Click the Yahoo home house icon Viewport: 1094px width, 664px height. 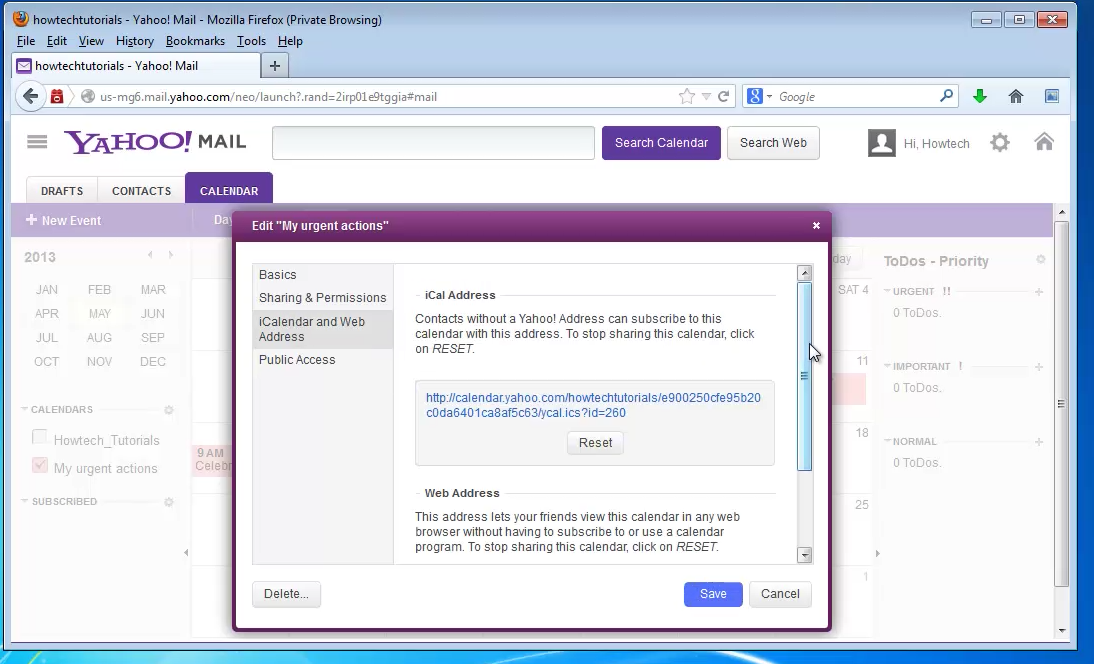coord(1044,142)
